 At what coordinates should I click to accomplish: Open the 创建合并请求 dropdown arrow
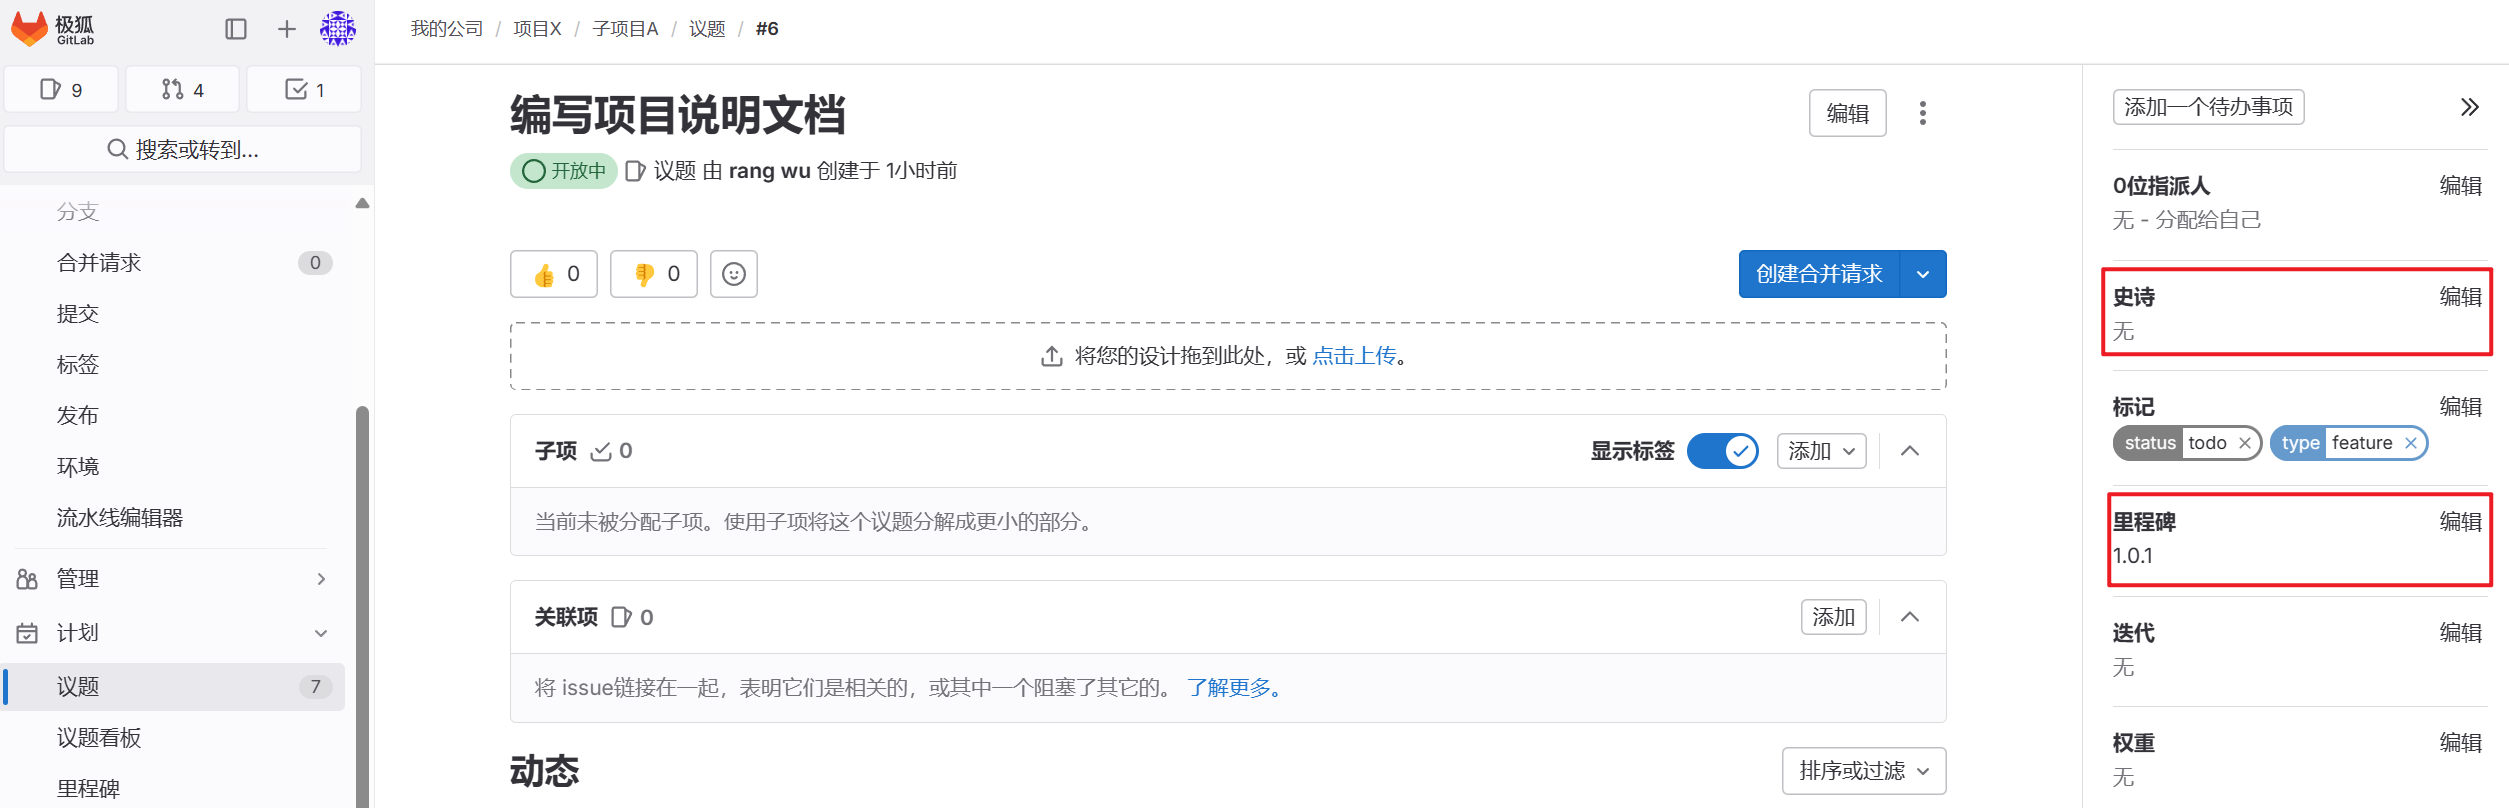(x=1922, y=274)
